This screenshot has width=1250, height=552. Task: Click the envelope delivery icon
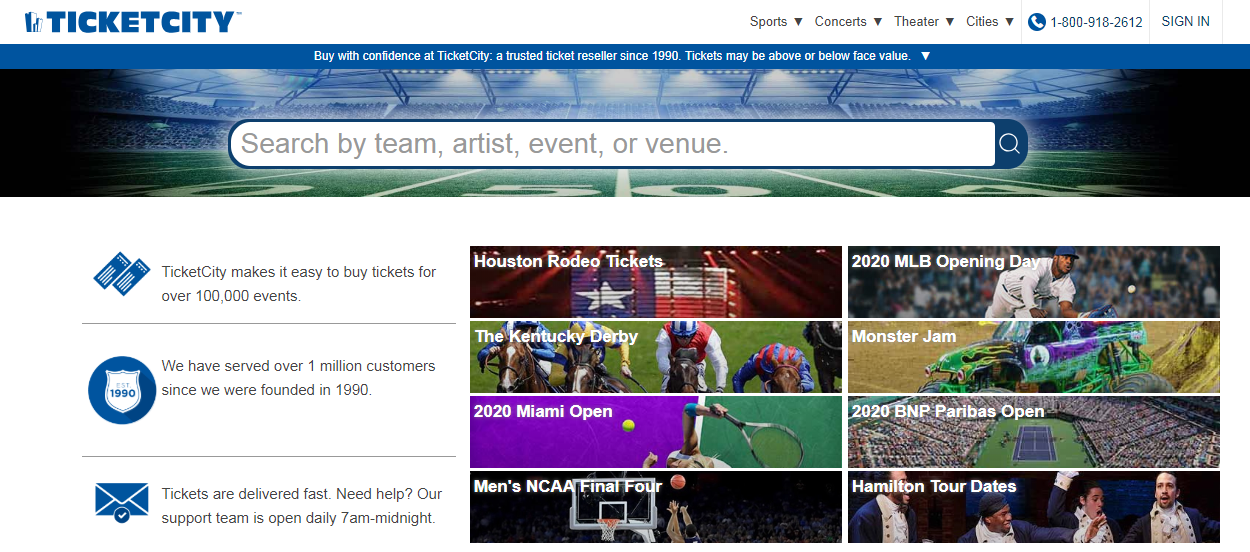click(x=121, y=502)
